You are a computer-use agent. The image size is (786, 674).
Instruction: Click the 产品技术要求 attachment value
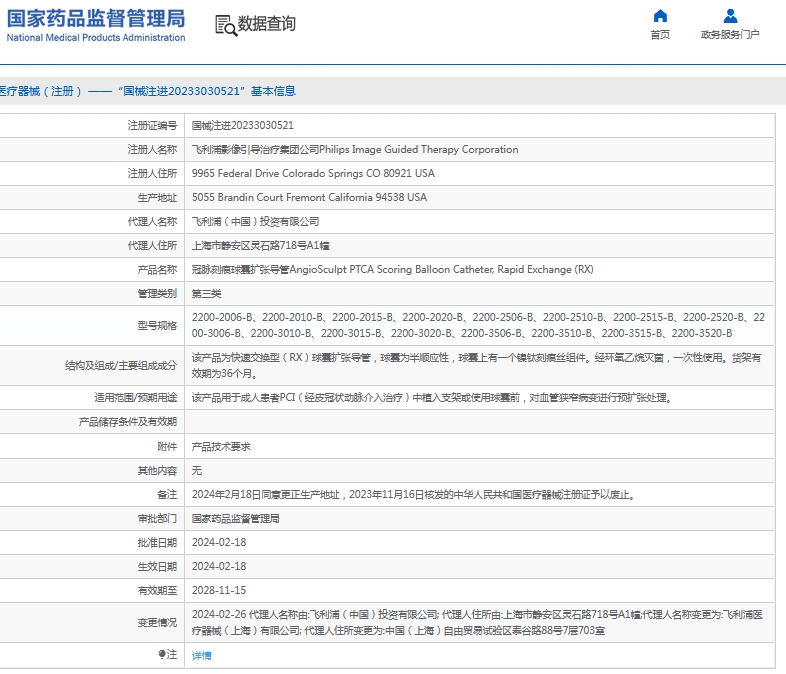click(x=221, y=446)
